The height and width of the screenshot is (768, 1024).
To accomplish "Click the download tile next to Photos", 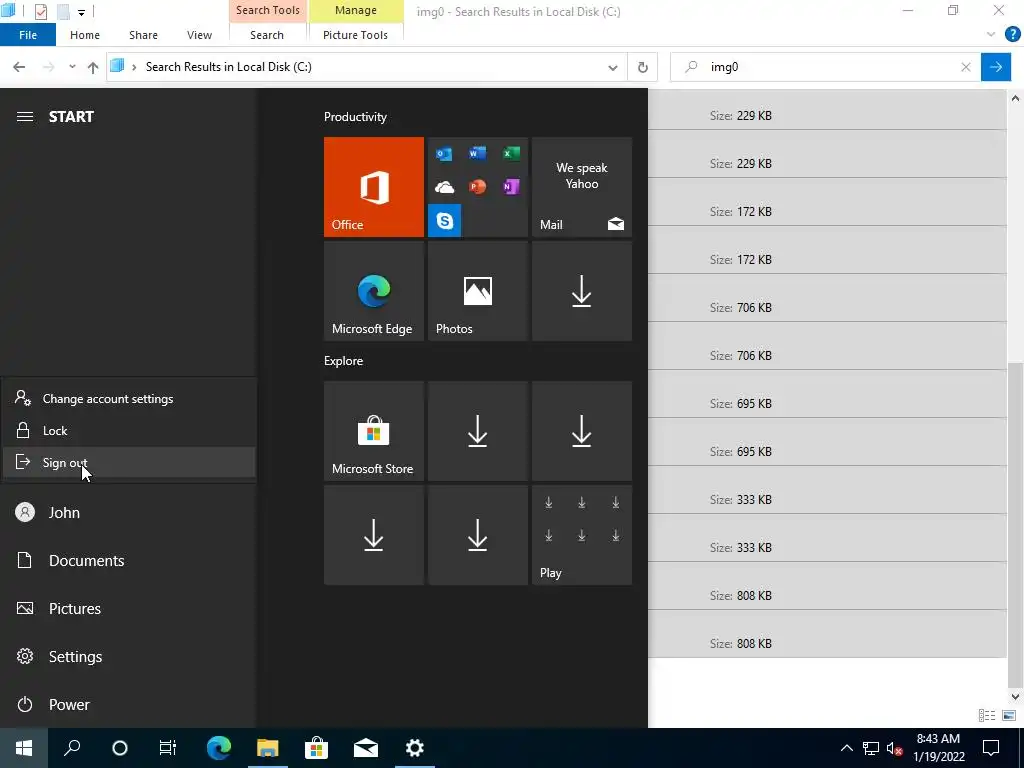I will 582,291.
